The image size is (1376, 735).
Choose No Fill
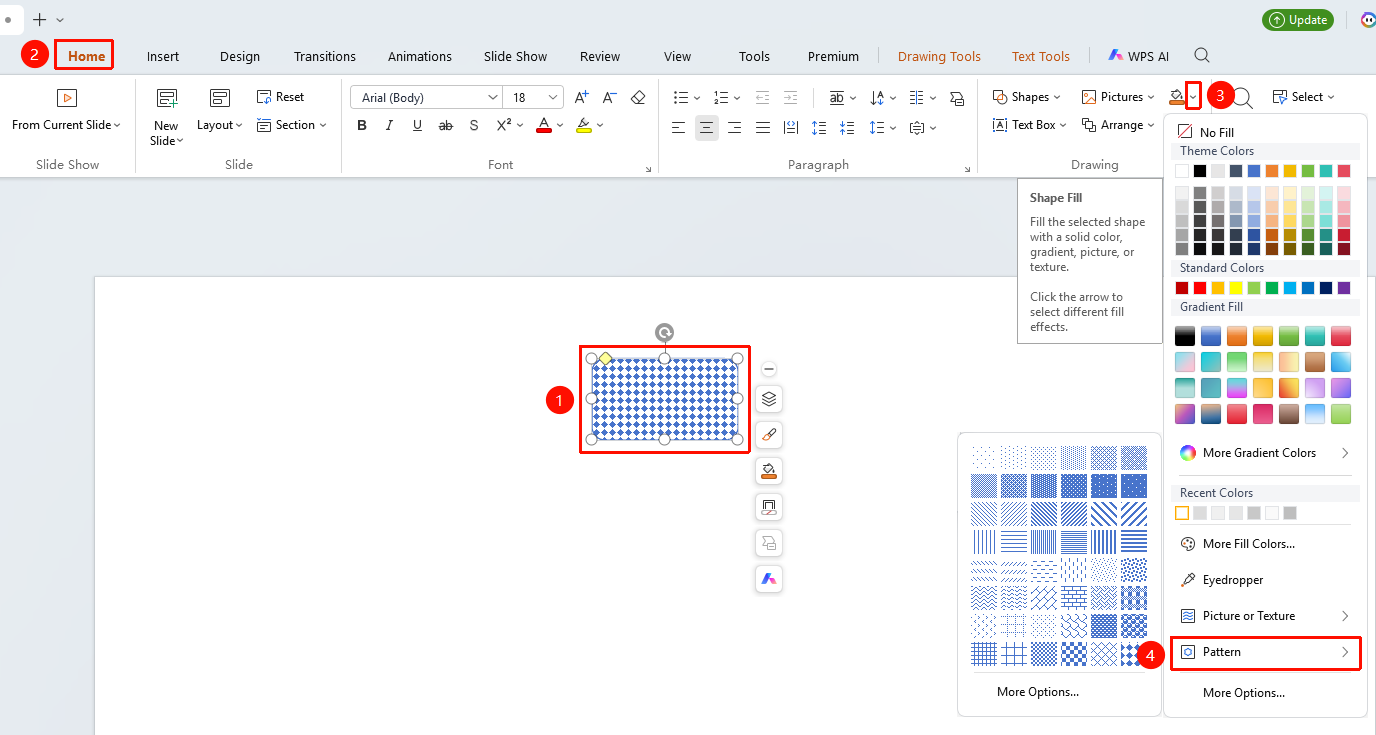point(1206,132)
